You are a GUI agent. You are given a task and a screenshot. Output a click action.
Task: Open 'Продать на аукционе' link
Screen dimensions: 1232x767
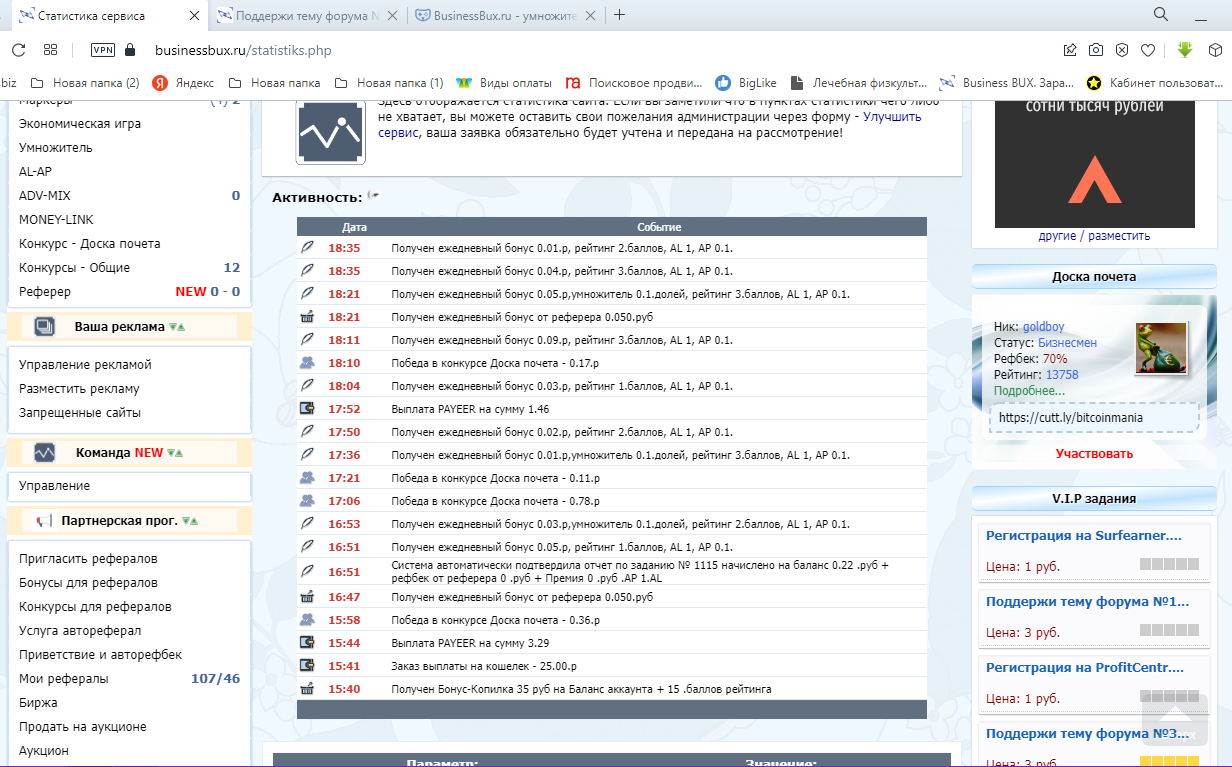(83, 727)
